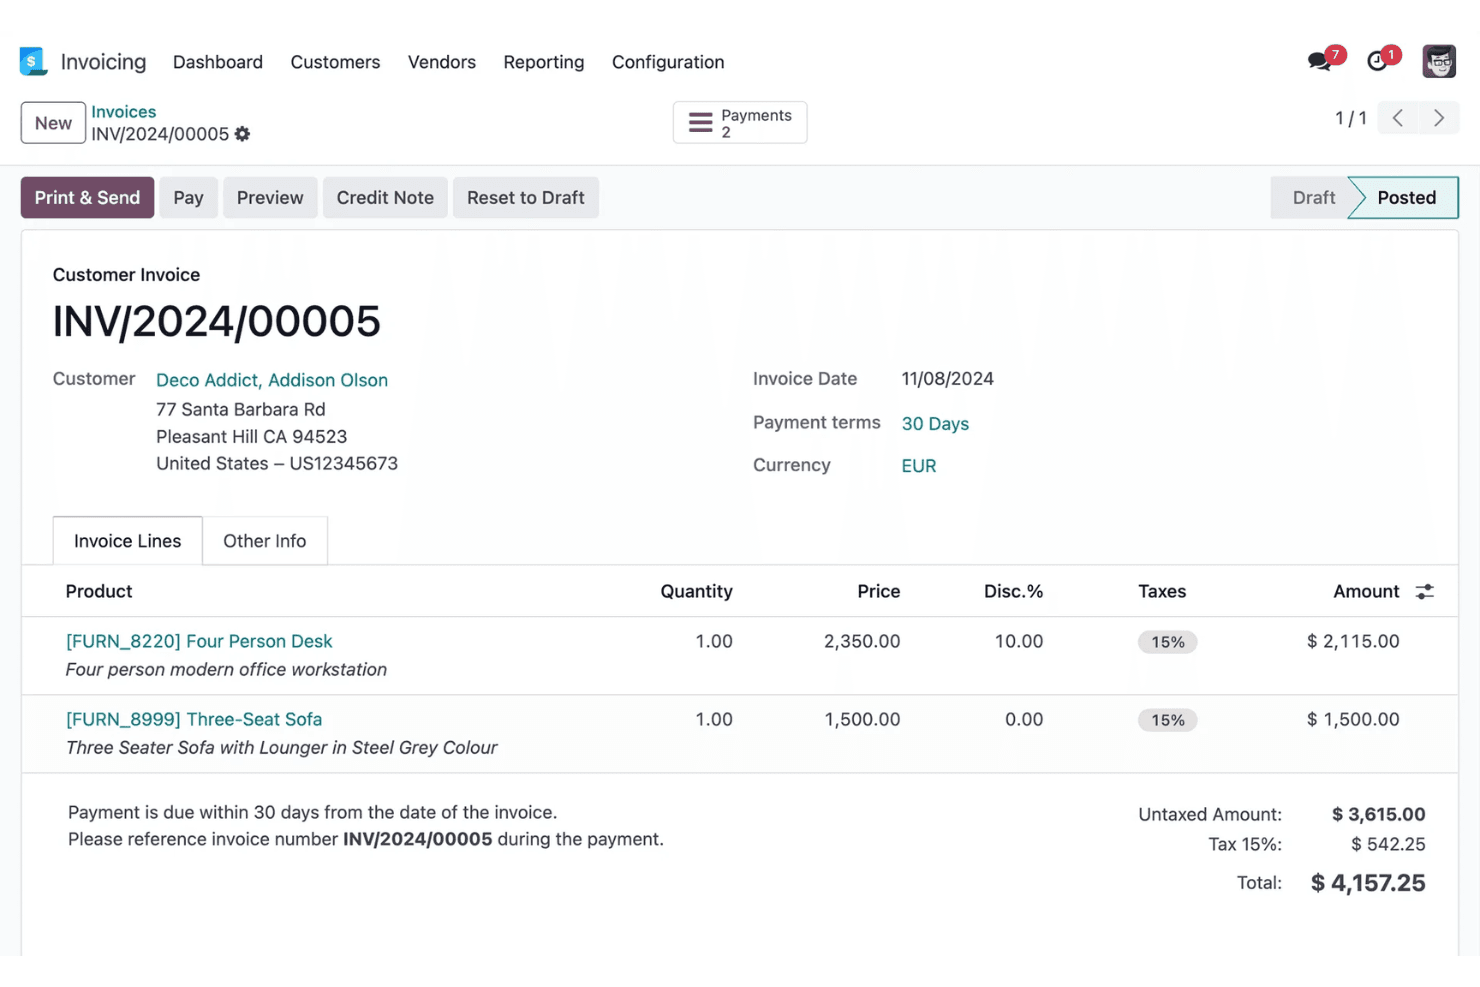This screenshot has height=987, width=1480.
Task: Click the Total $ 4,157.25 value
Action: pos(1368,883)
